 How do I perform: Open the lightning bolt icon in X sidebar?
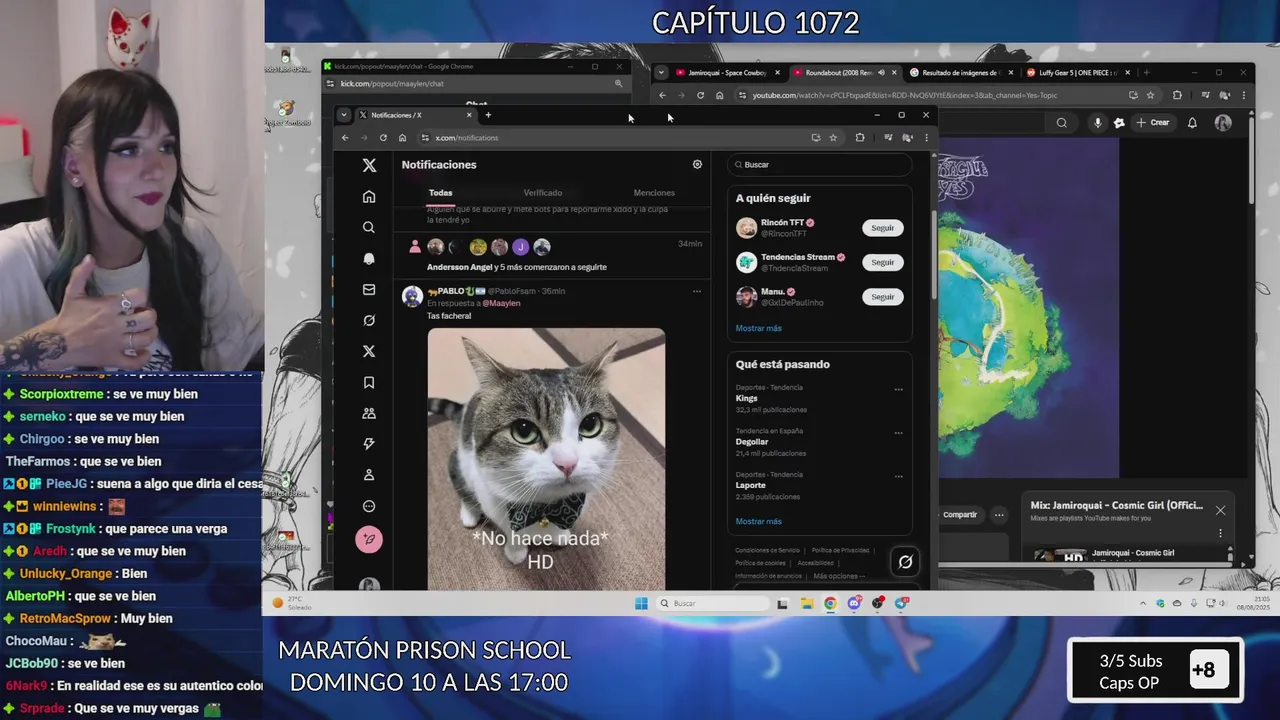369,444
